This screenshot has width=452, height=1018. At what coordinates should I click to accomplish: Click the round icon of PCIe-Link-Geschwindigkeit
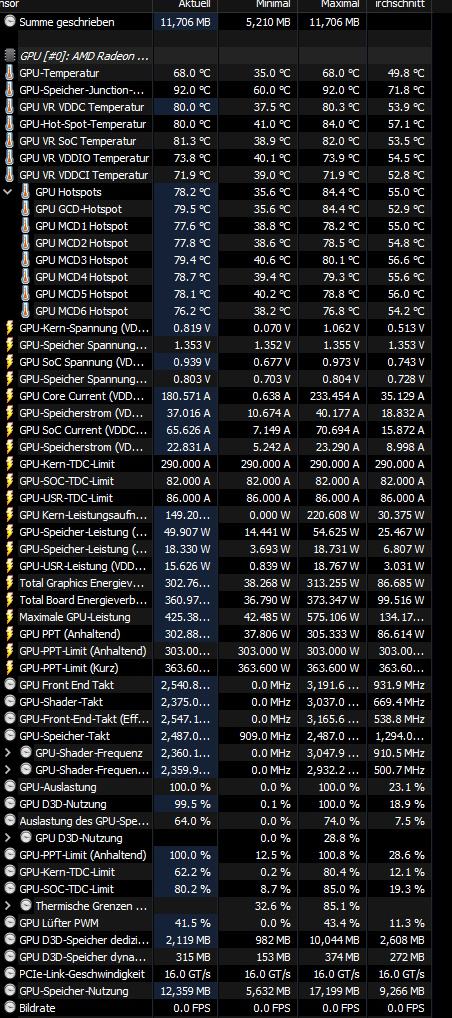(x=10, y=974)
